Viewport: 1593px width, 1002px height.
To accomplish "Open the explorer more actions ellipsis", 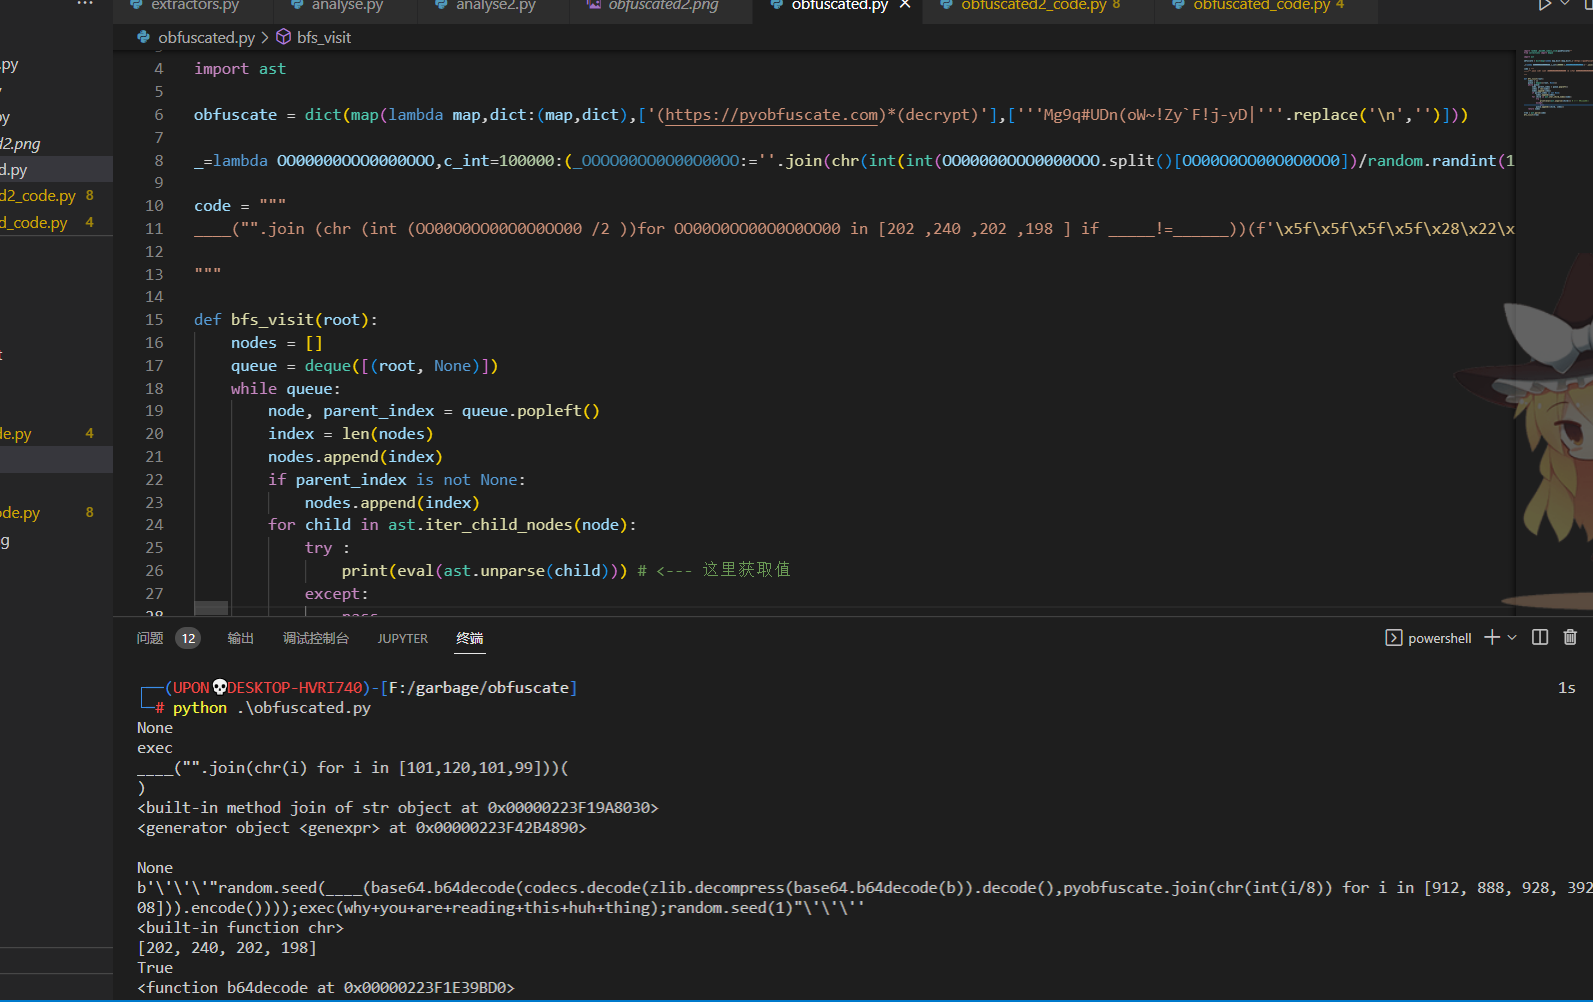I will [x=85, y=4].
